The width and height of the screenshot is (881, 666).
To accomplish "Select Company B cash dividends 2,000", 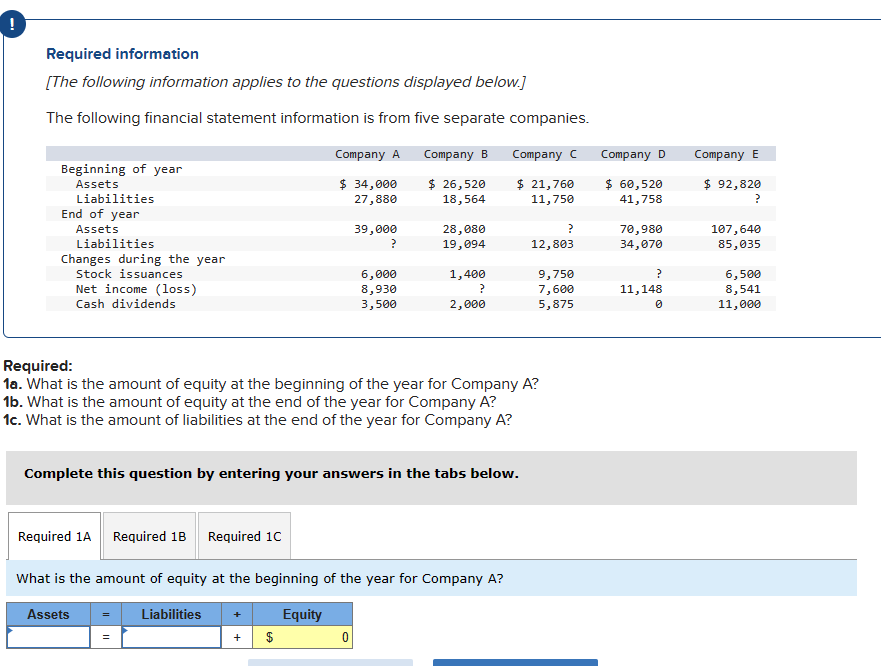I will click(467, 304).
